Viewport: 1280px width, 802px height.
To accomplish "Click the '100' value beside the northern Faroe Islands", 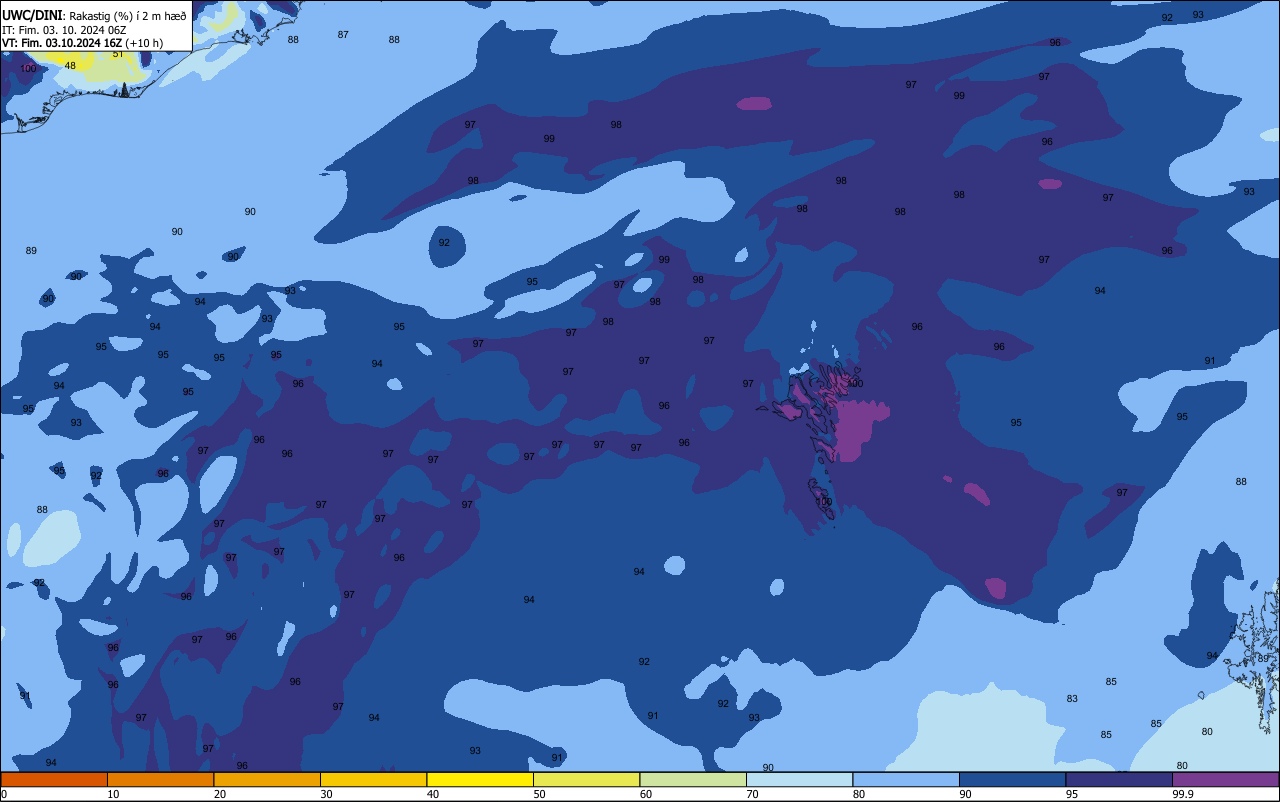I will tap(854, 384).
